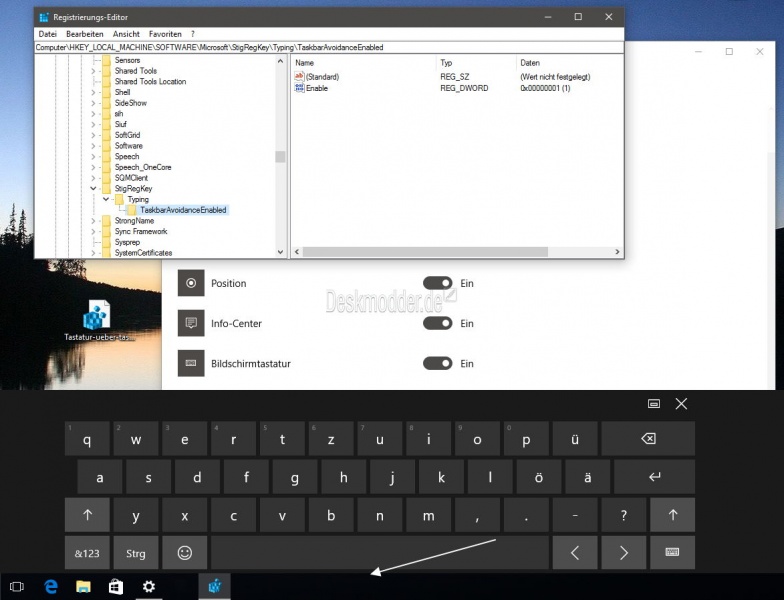Turn off the Info-Center switch

tap(437, 323)
